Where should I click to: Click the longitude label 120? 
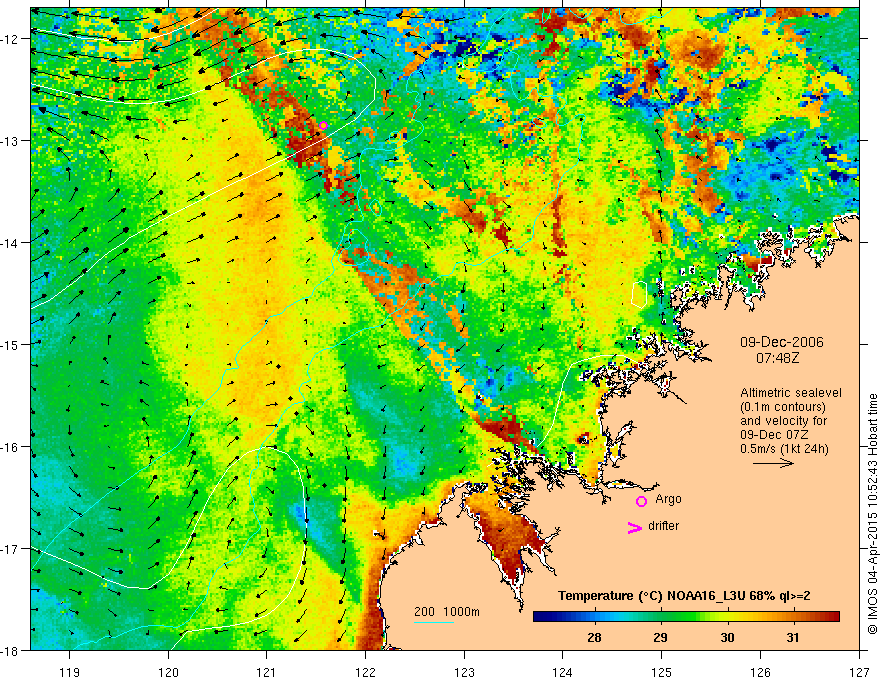(168, 672)
